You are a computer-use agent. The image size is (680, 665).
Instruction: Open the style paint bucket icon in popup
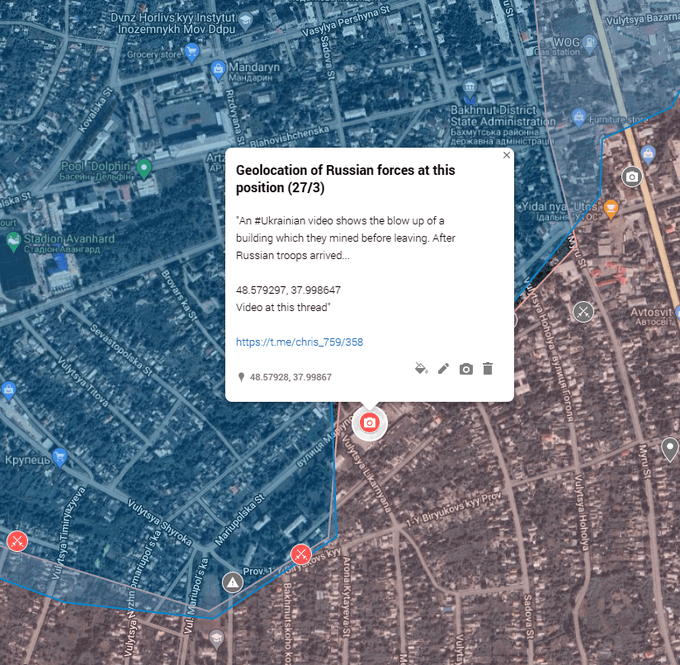coord(421,369)
